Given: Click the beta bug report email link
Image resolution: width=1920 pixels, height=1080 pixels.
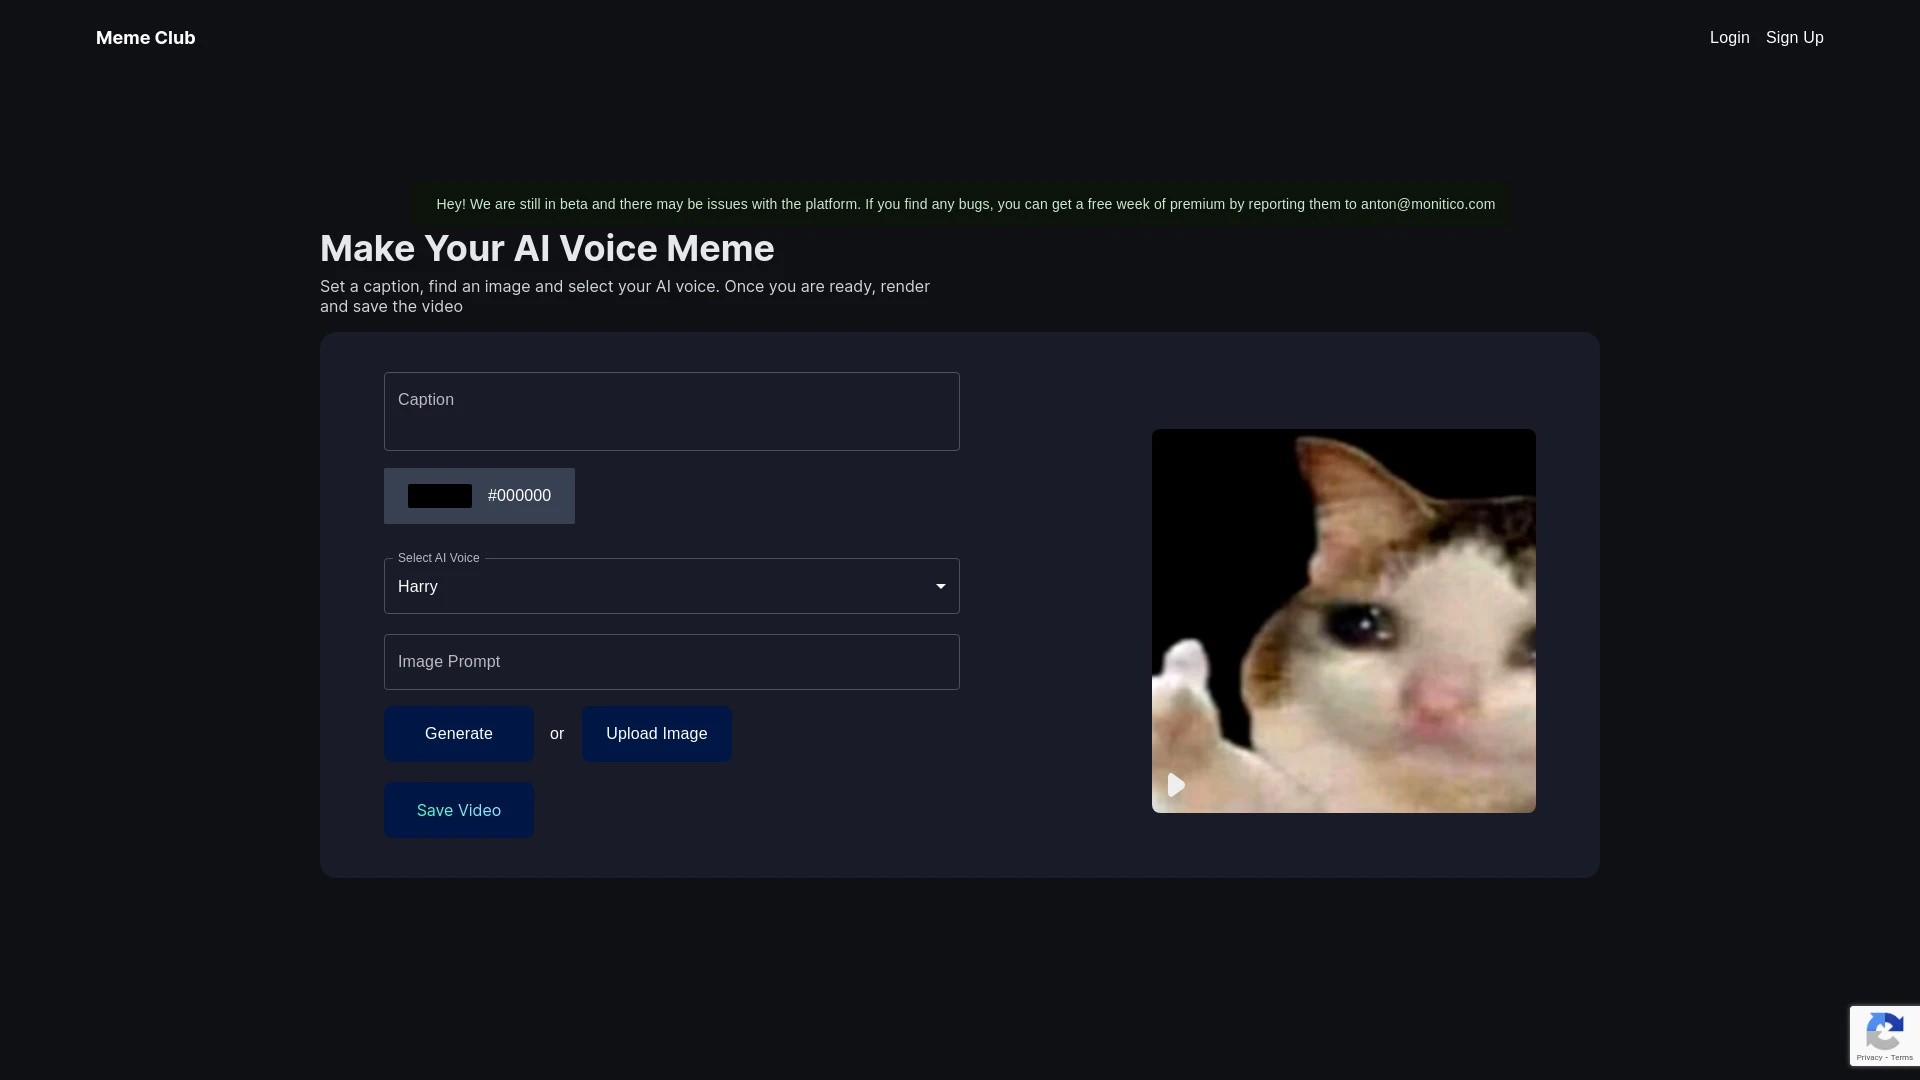Looking at the screenshot, I should (x=1428, y=203).
